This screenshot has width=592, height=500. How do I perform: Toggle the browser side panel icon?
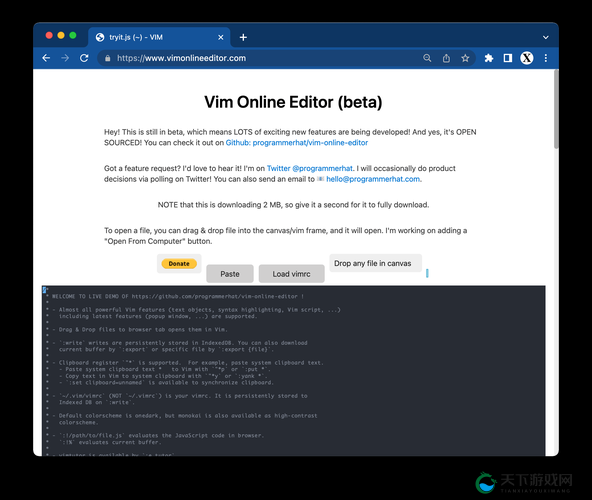pos(508,58)
